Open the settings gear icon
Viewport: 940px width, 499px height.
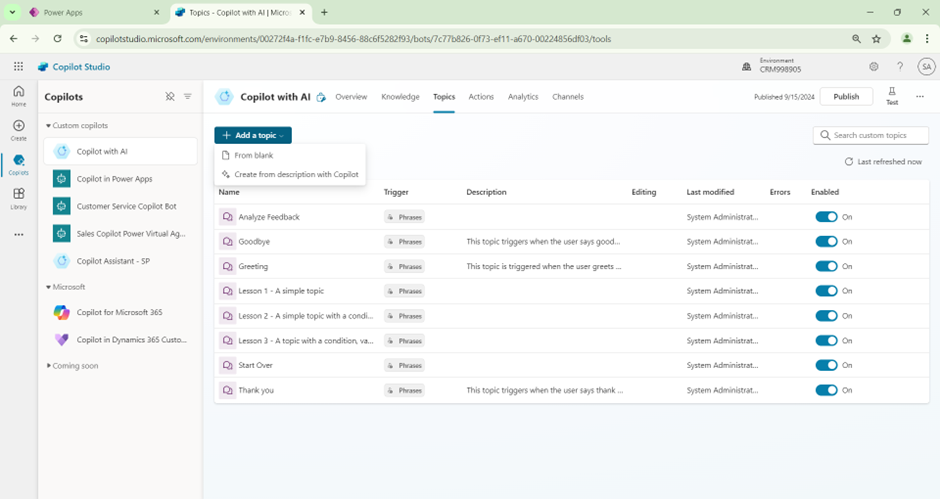pyautogui.click(x=873, y=67)
